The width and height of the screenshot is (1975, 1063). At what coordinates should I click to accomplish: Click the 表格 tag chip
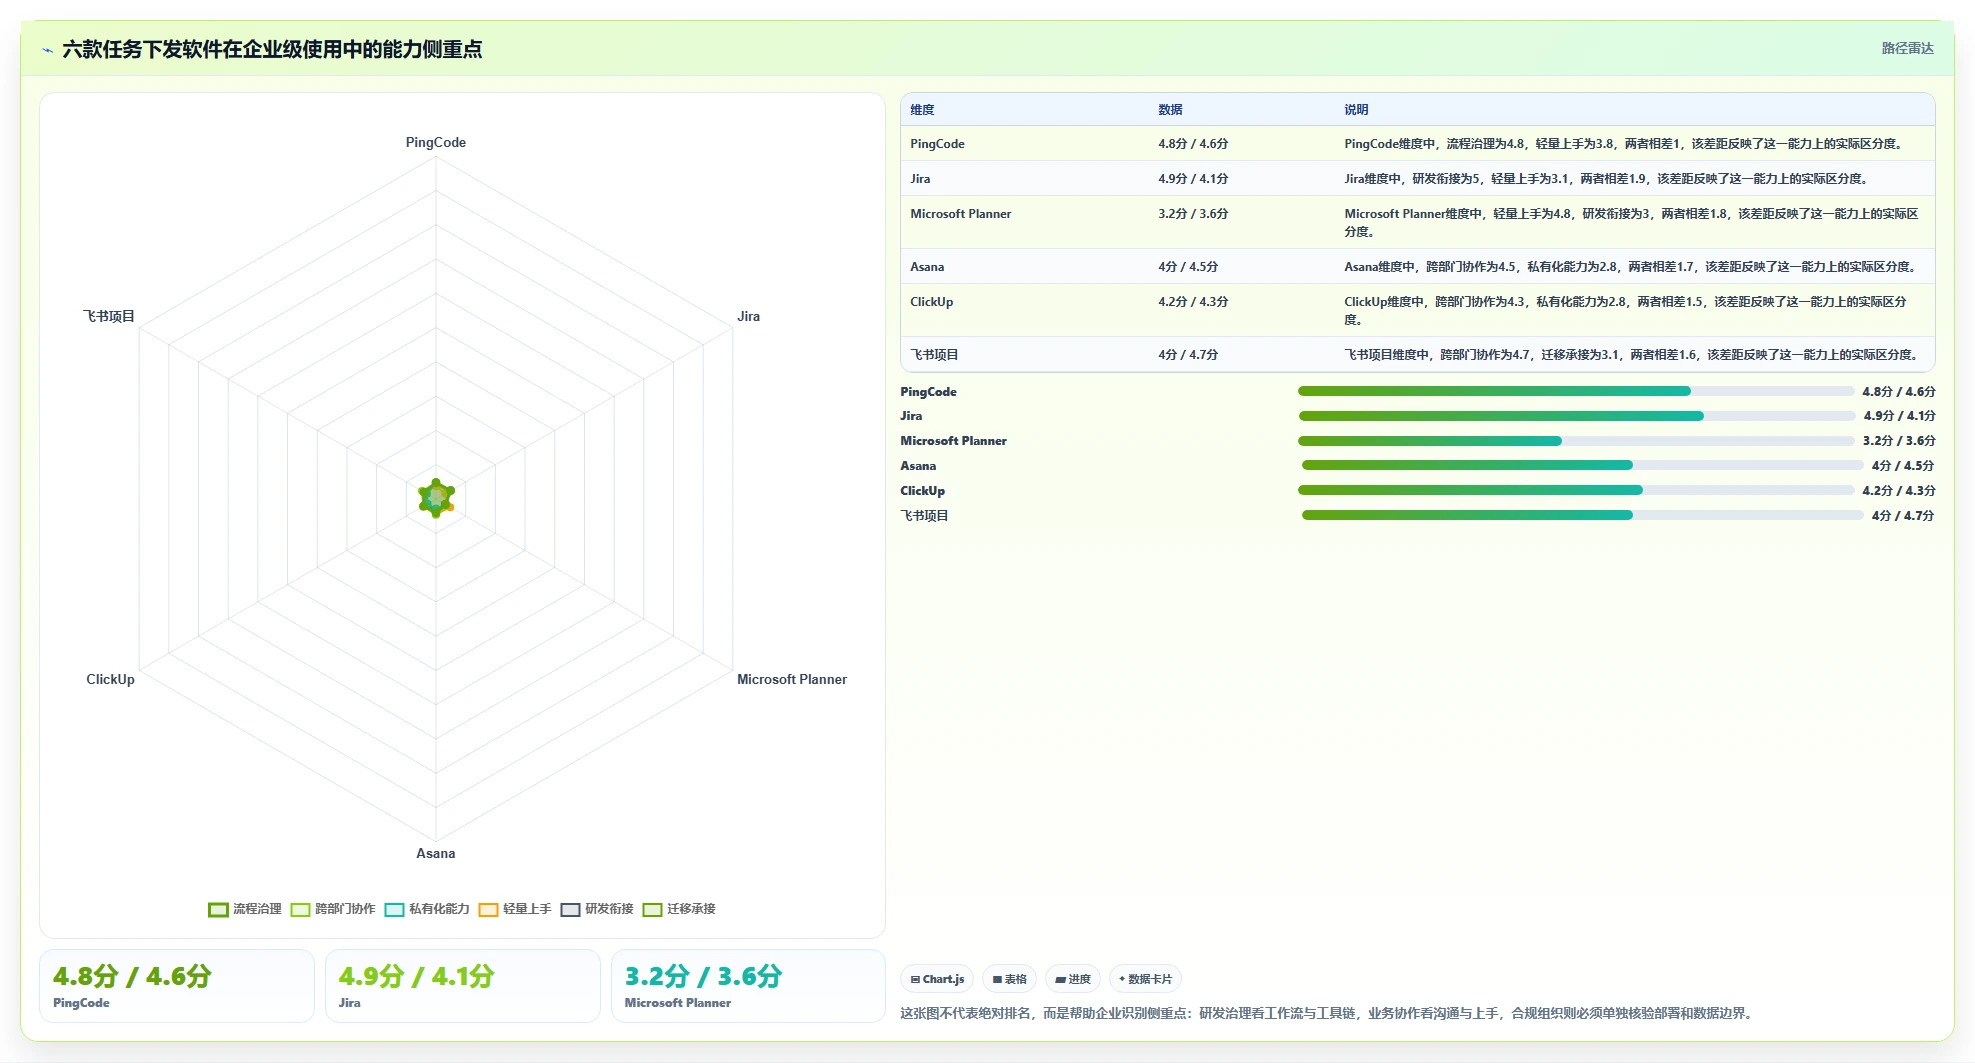point(1009,979)
